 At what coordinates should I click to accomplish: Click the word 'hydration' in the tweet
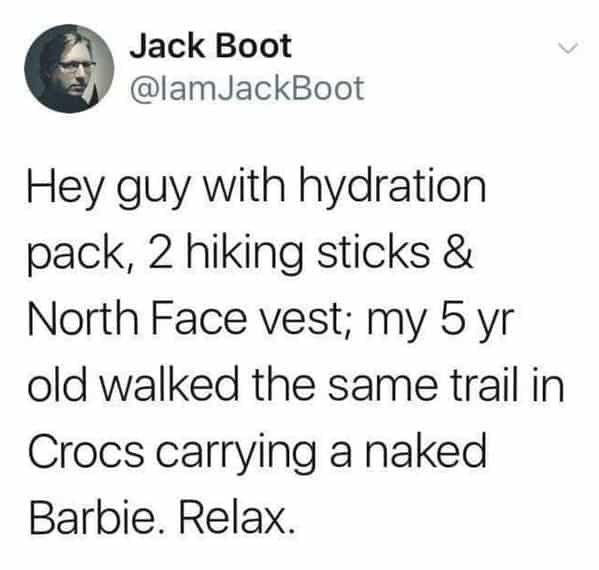[x=392, y=187]
